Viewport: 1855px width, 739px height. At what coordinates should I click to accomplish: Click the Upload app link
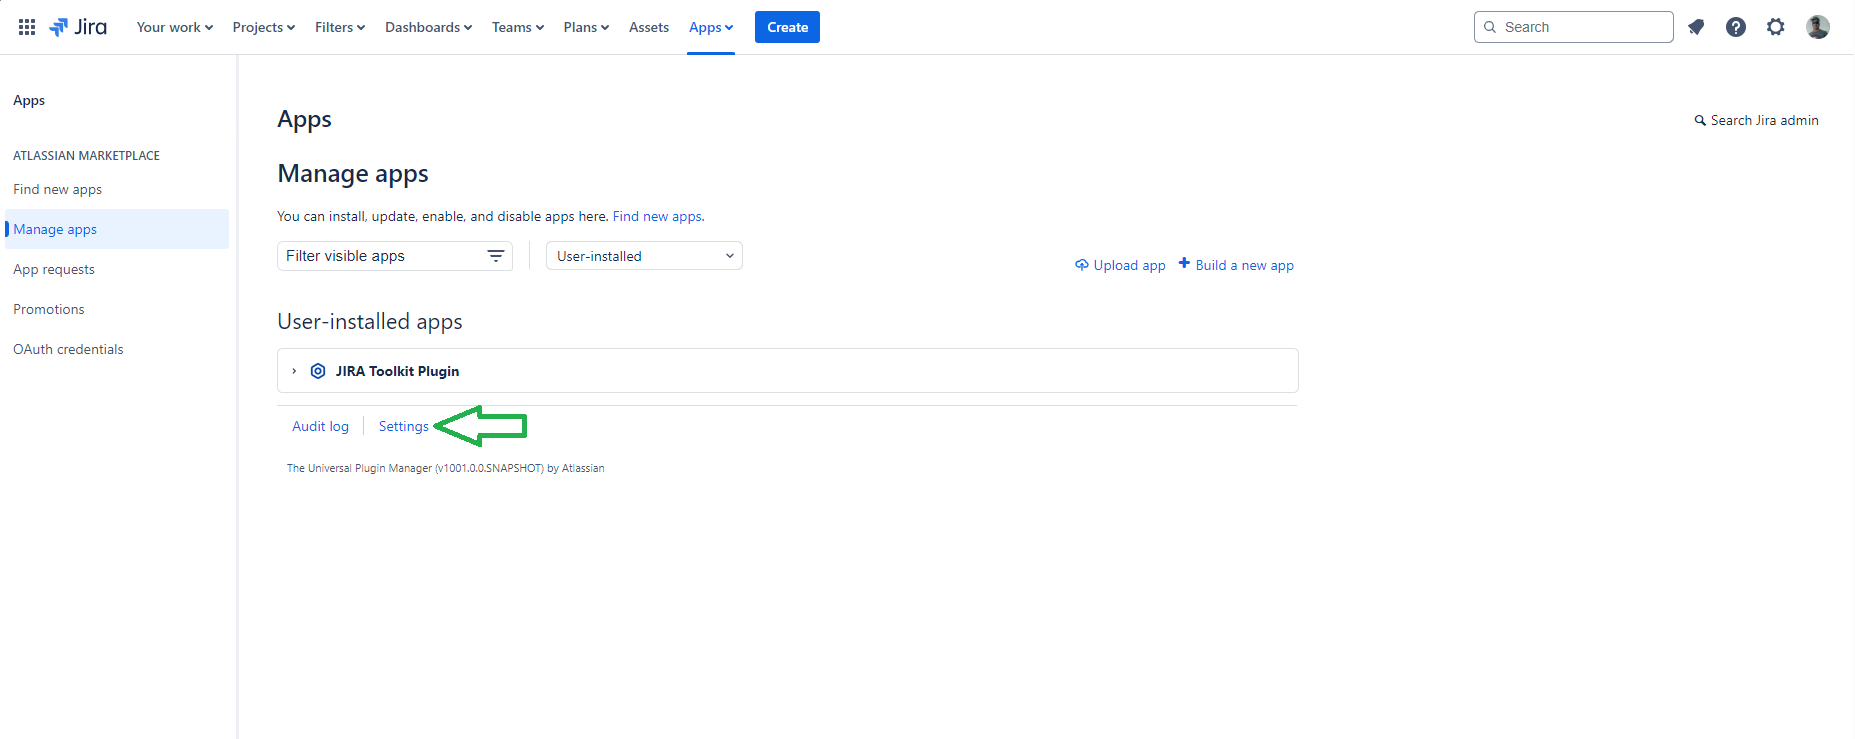[x=1120, y=265]
